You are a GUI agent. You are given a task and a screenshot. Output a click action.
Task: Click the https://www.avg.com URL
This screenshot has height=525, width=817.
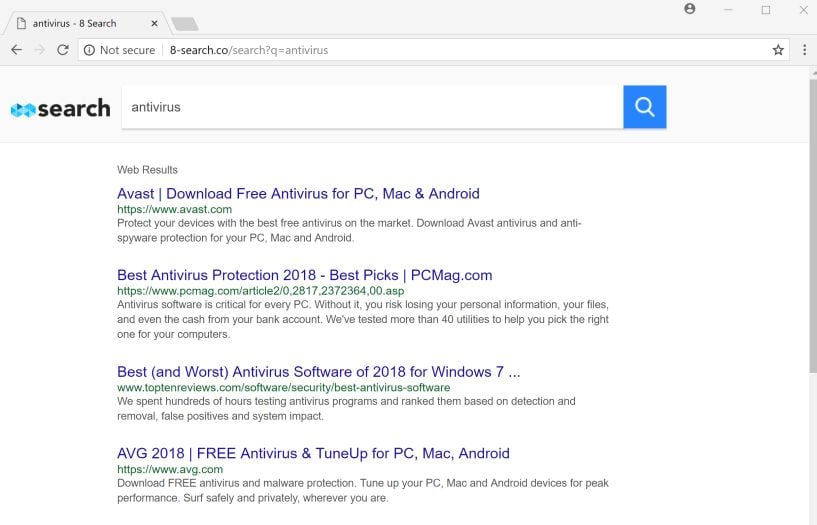tap(170, 469)
